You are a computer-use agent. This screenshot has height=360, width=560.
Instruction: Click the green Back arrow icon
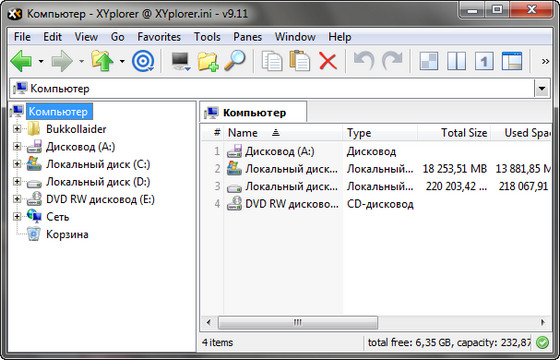pyautogui.click(x=21, y=61)
